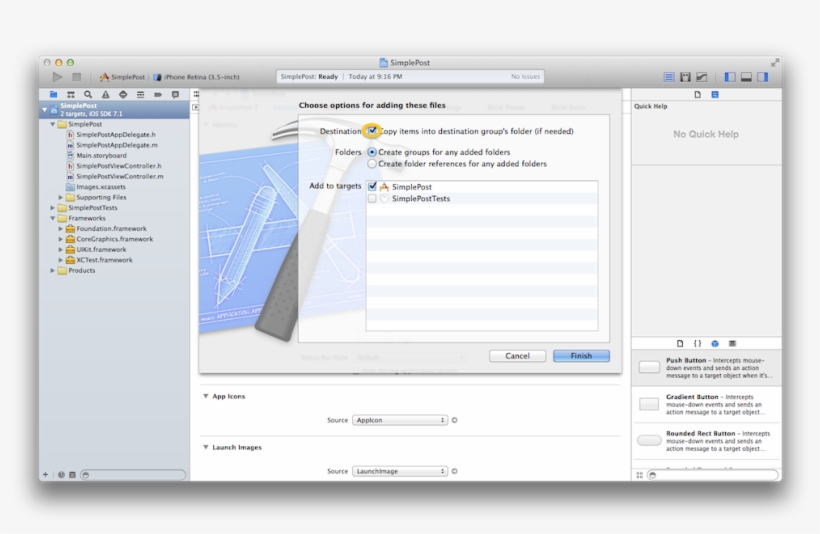
Task: Uncheck the SimplePost target checkbox
Action: (372, 186)
